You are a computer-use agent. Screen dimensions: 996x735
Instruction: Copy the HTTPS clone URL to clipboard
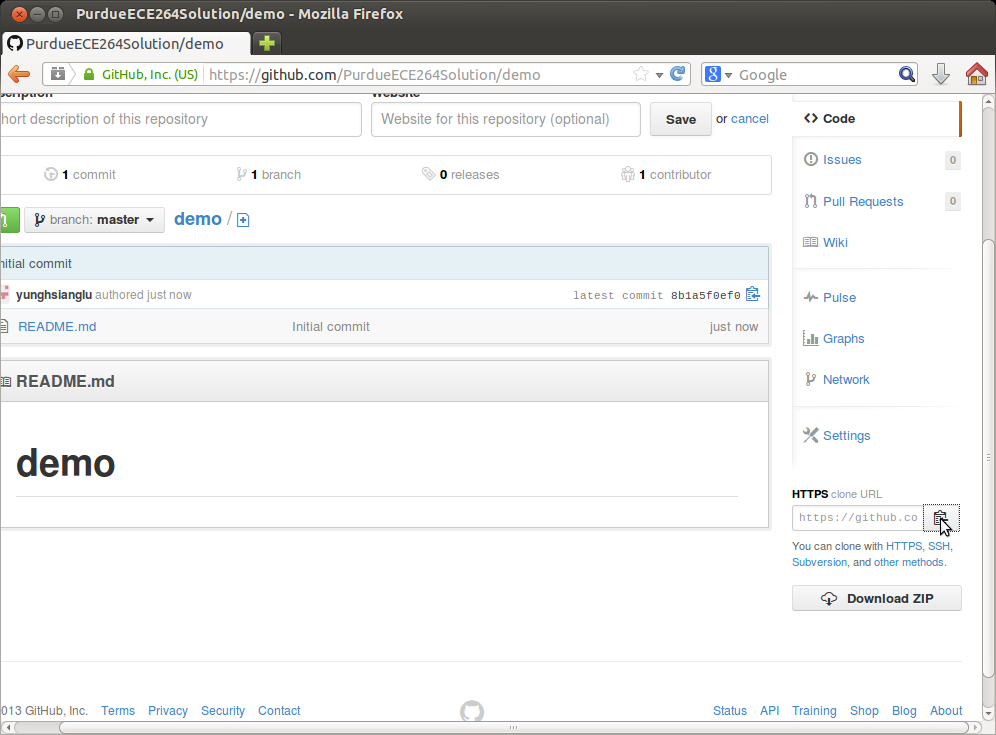click(x=940, y=518)
